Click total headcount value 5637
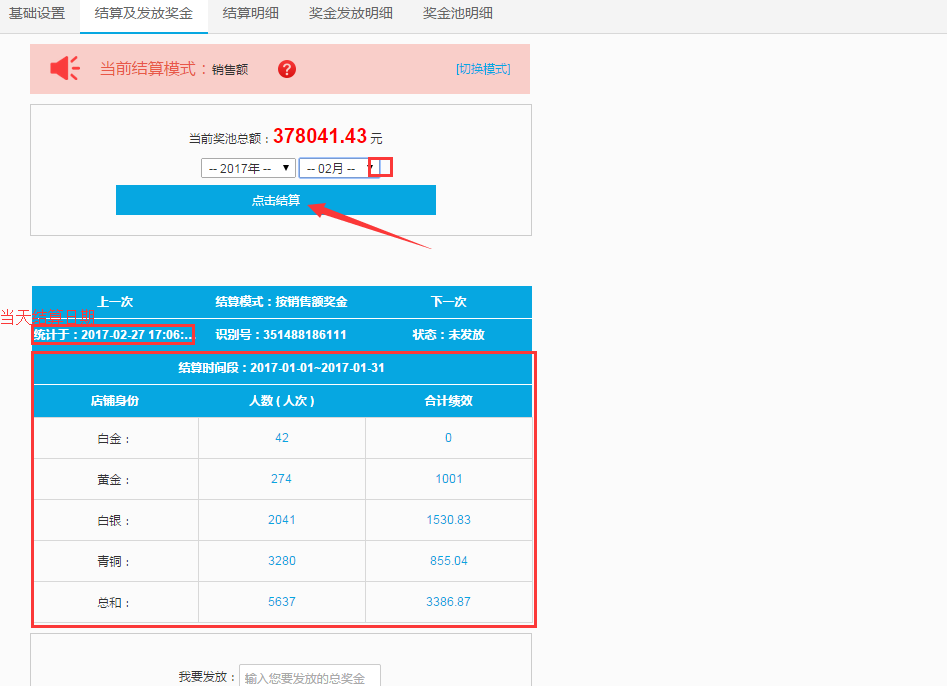Viewport: 947px width, 686px height. click(x=281, y=602)
